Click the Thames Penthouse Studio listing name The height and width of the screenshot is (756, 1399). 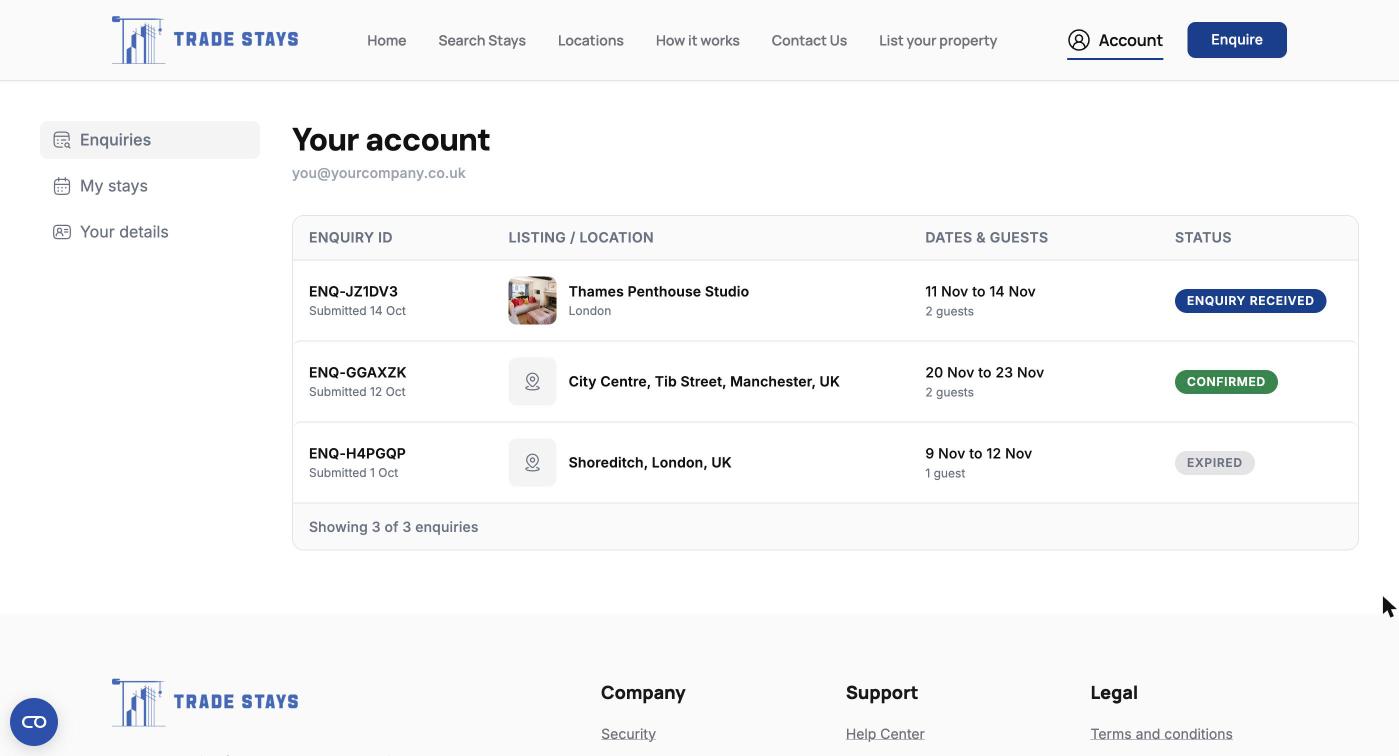659,292
